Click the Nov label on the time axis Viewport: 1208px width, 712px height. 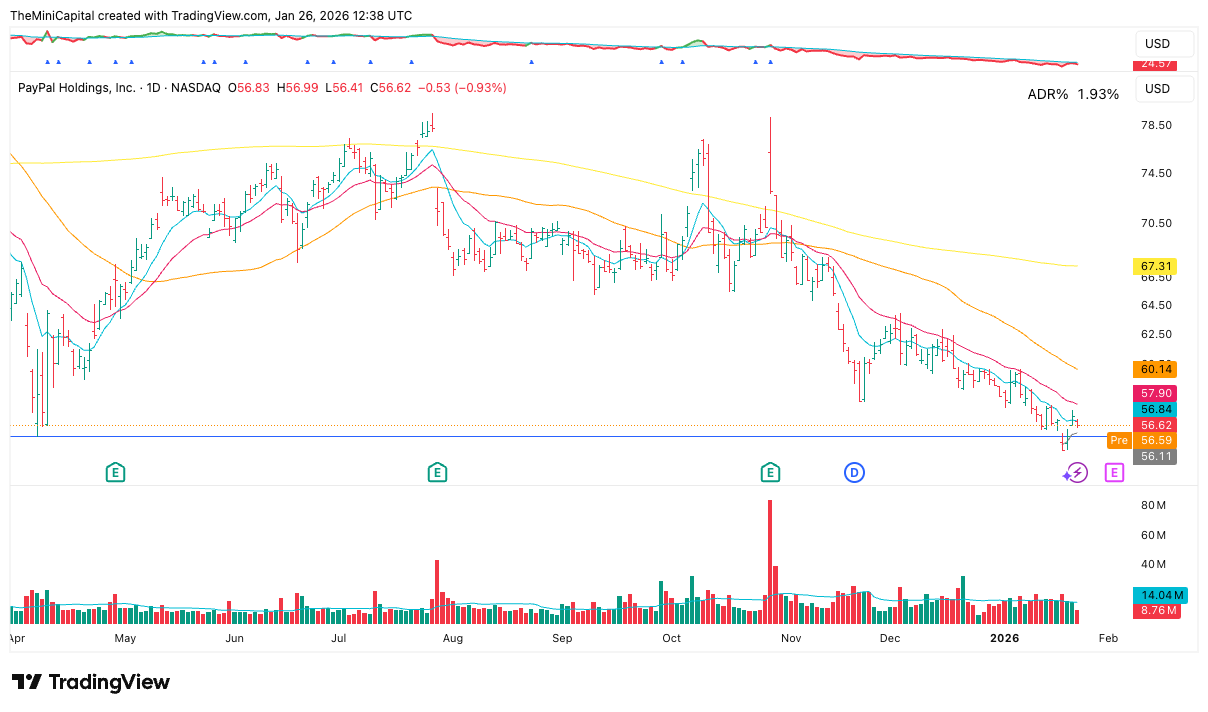tap(791, 637)
